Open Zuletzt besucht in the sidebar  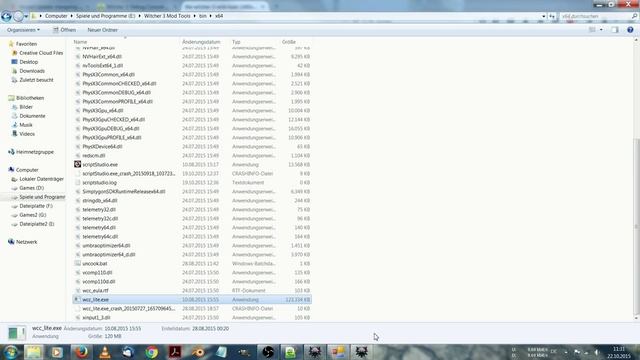(x=36, y=80)
